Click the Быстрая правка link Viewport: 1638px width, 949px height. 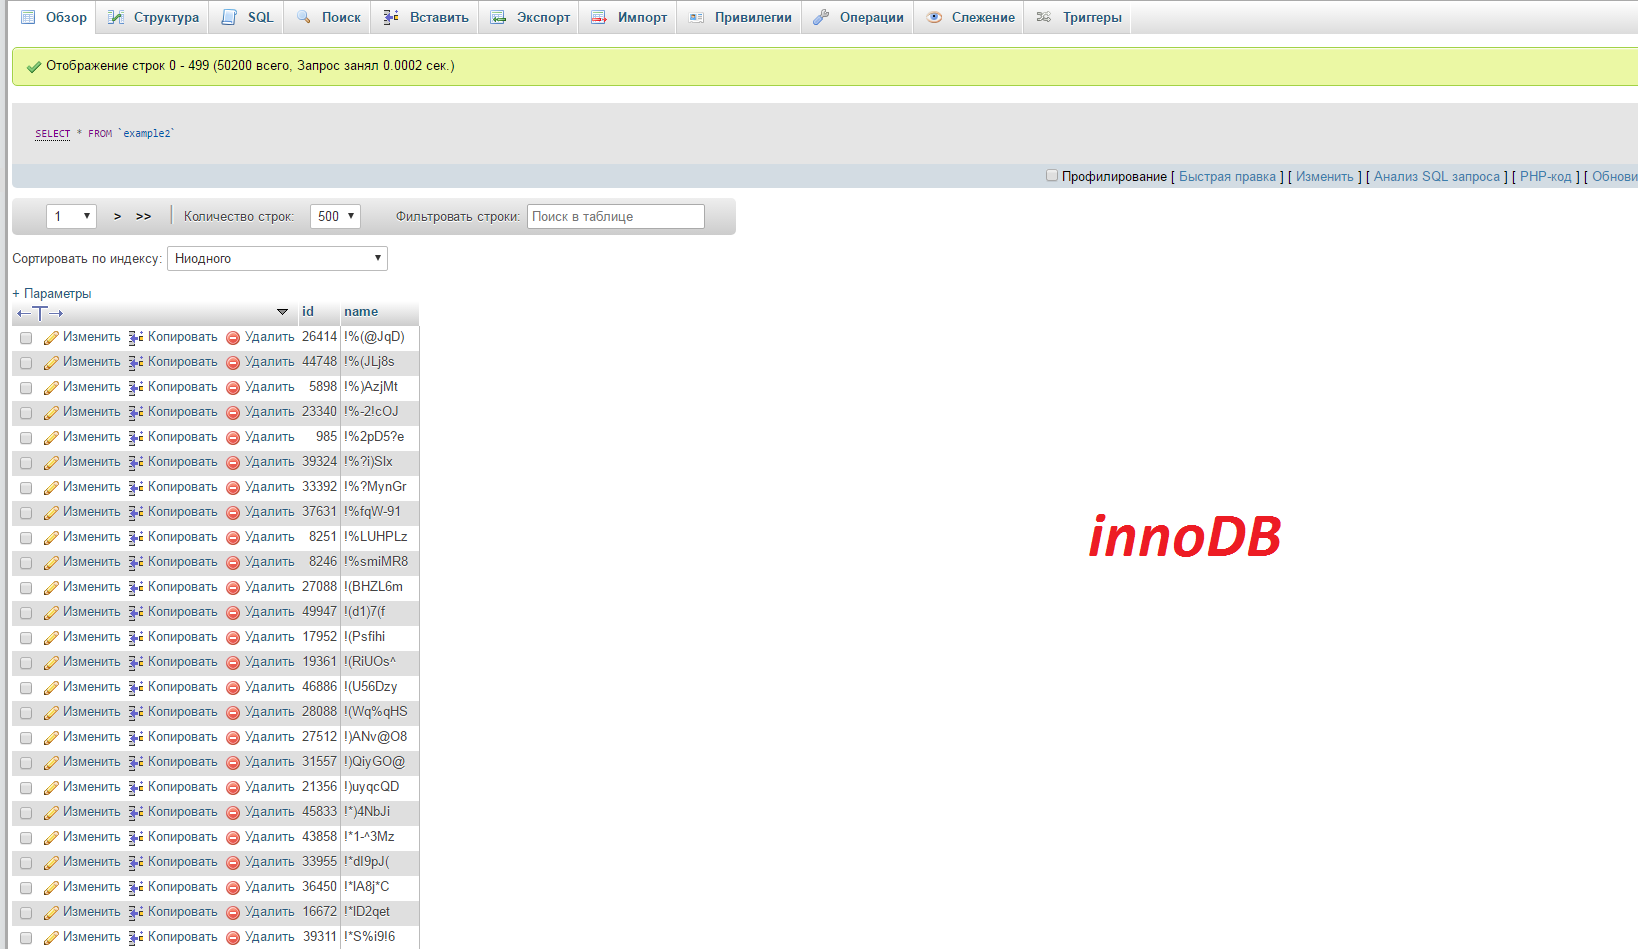point(1227,176)
